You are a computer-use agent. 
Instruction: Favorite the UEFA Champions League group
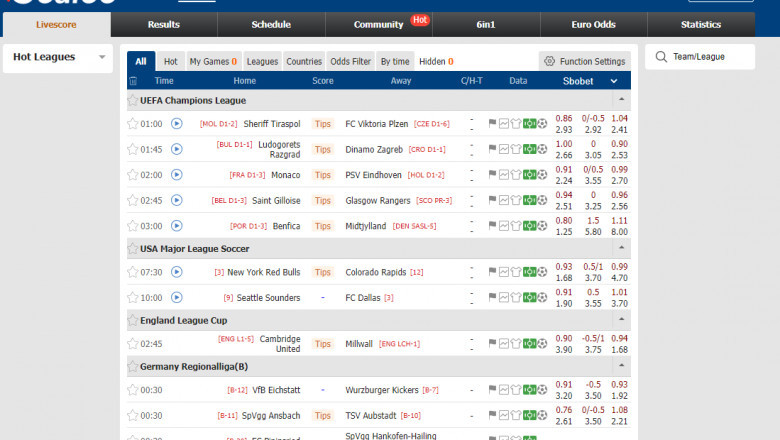(132, 100)
